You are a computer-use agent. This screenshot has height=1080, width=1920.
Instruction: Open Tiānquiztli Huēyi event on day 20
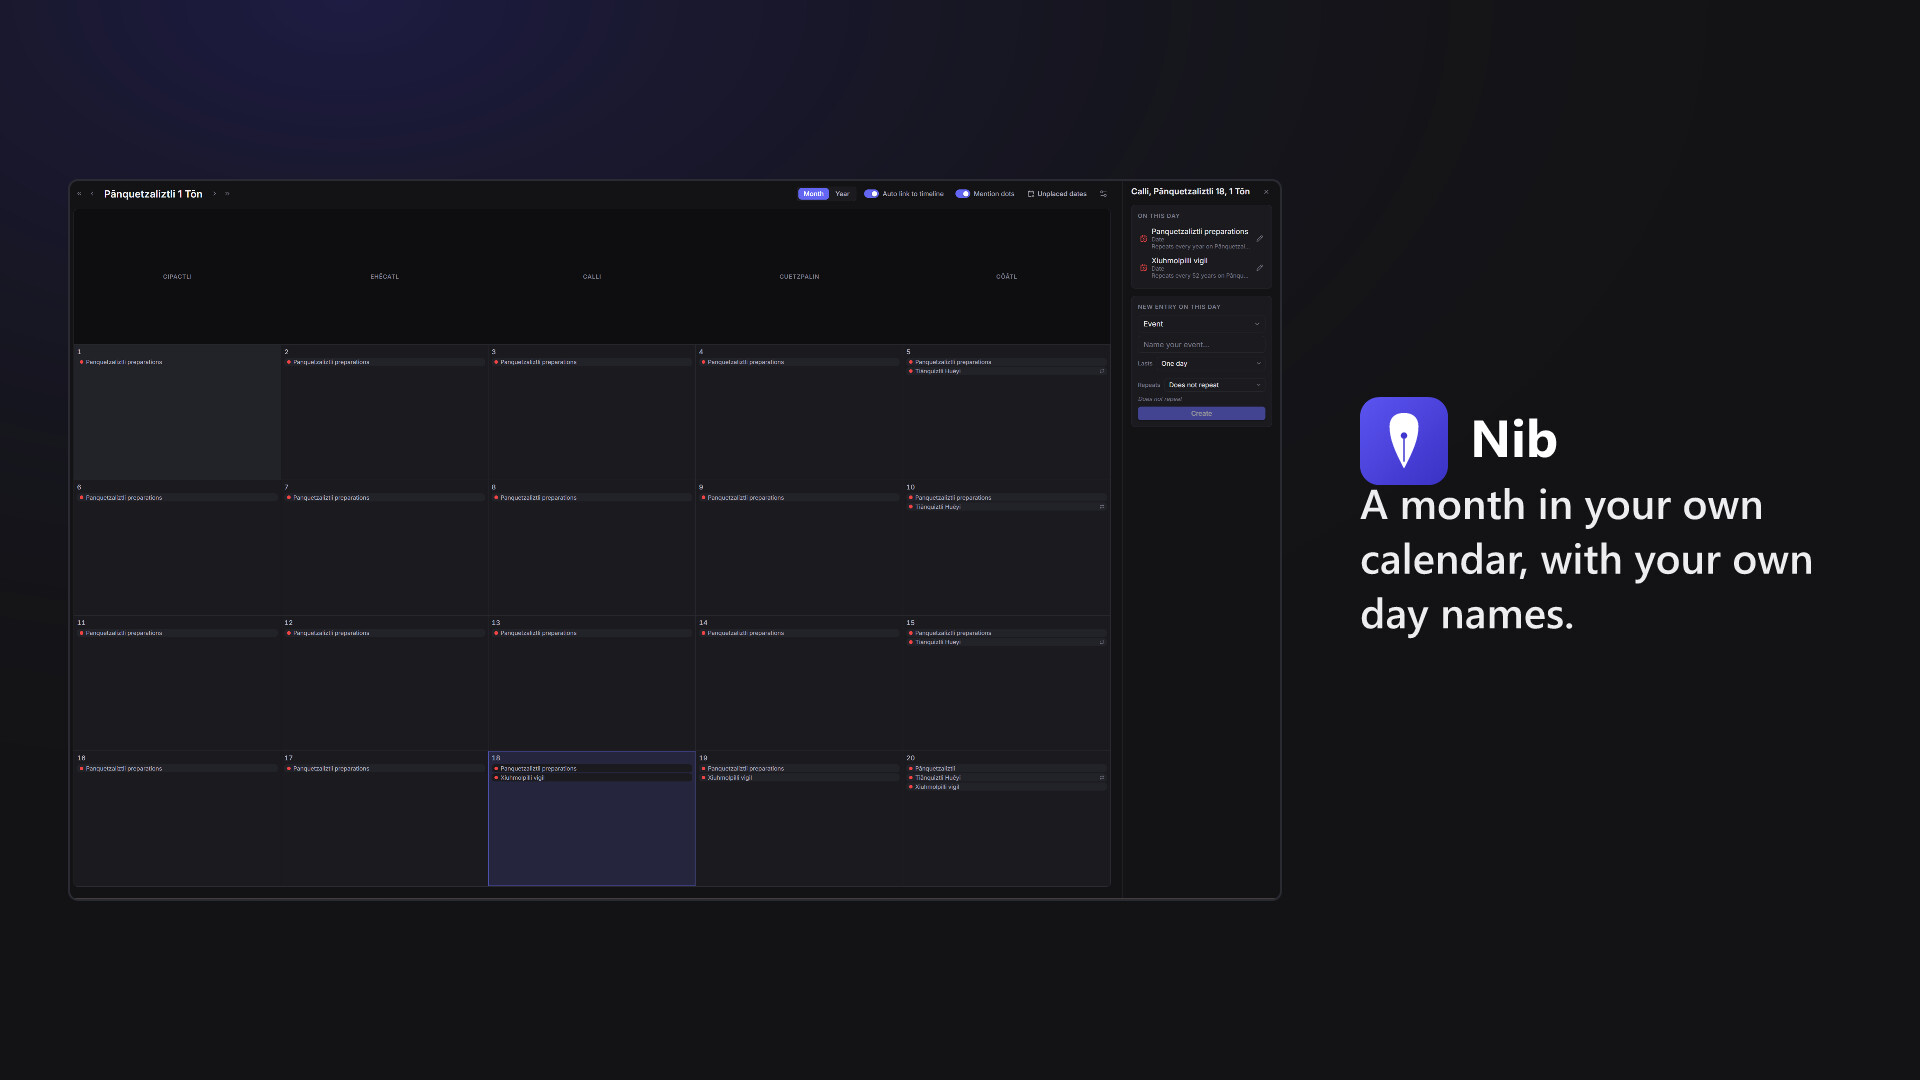(1006, 778)
